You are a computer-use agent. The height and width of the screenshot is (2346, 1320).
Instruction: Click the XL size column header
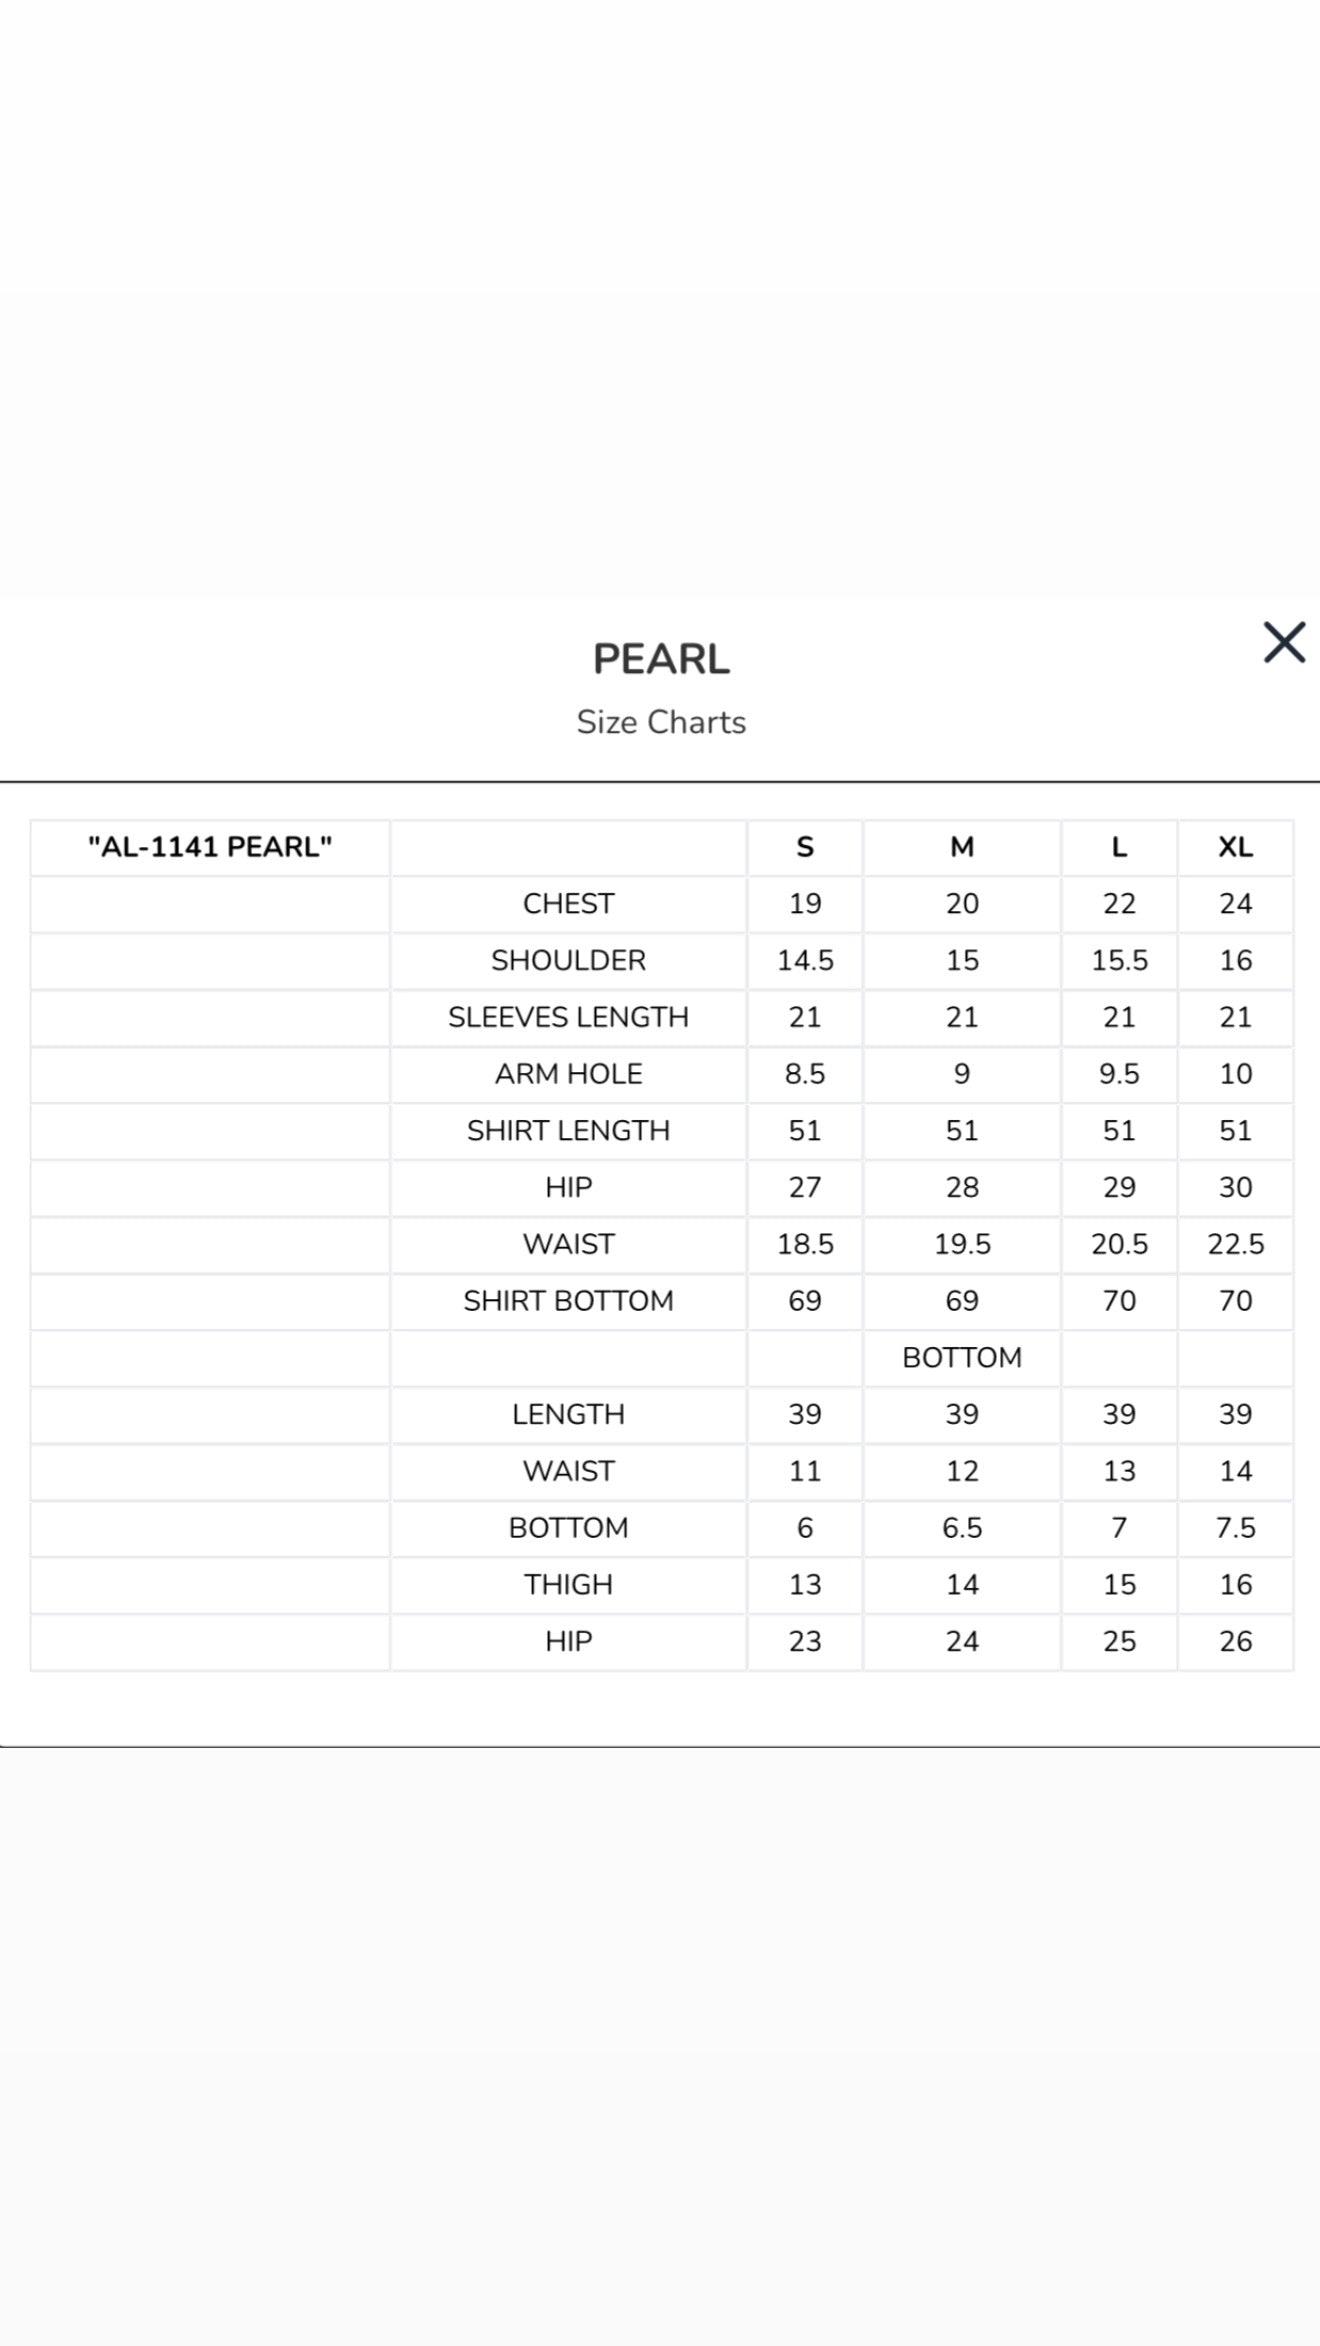(1236, 847)
